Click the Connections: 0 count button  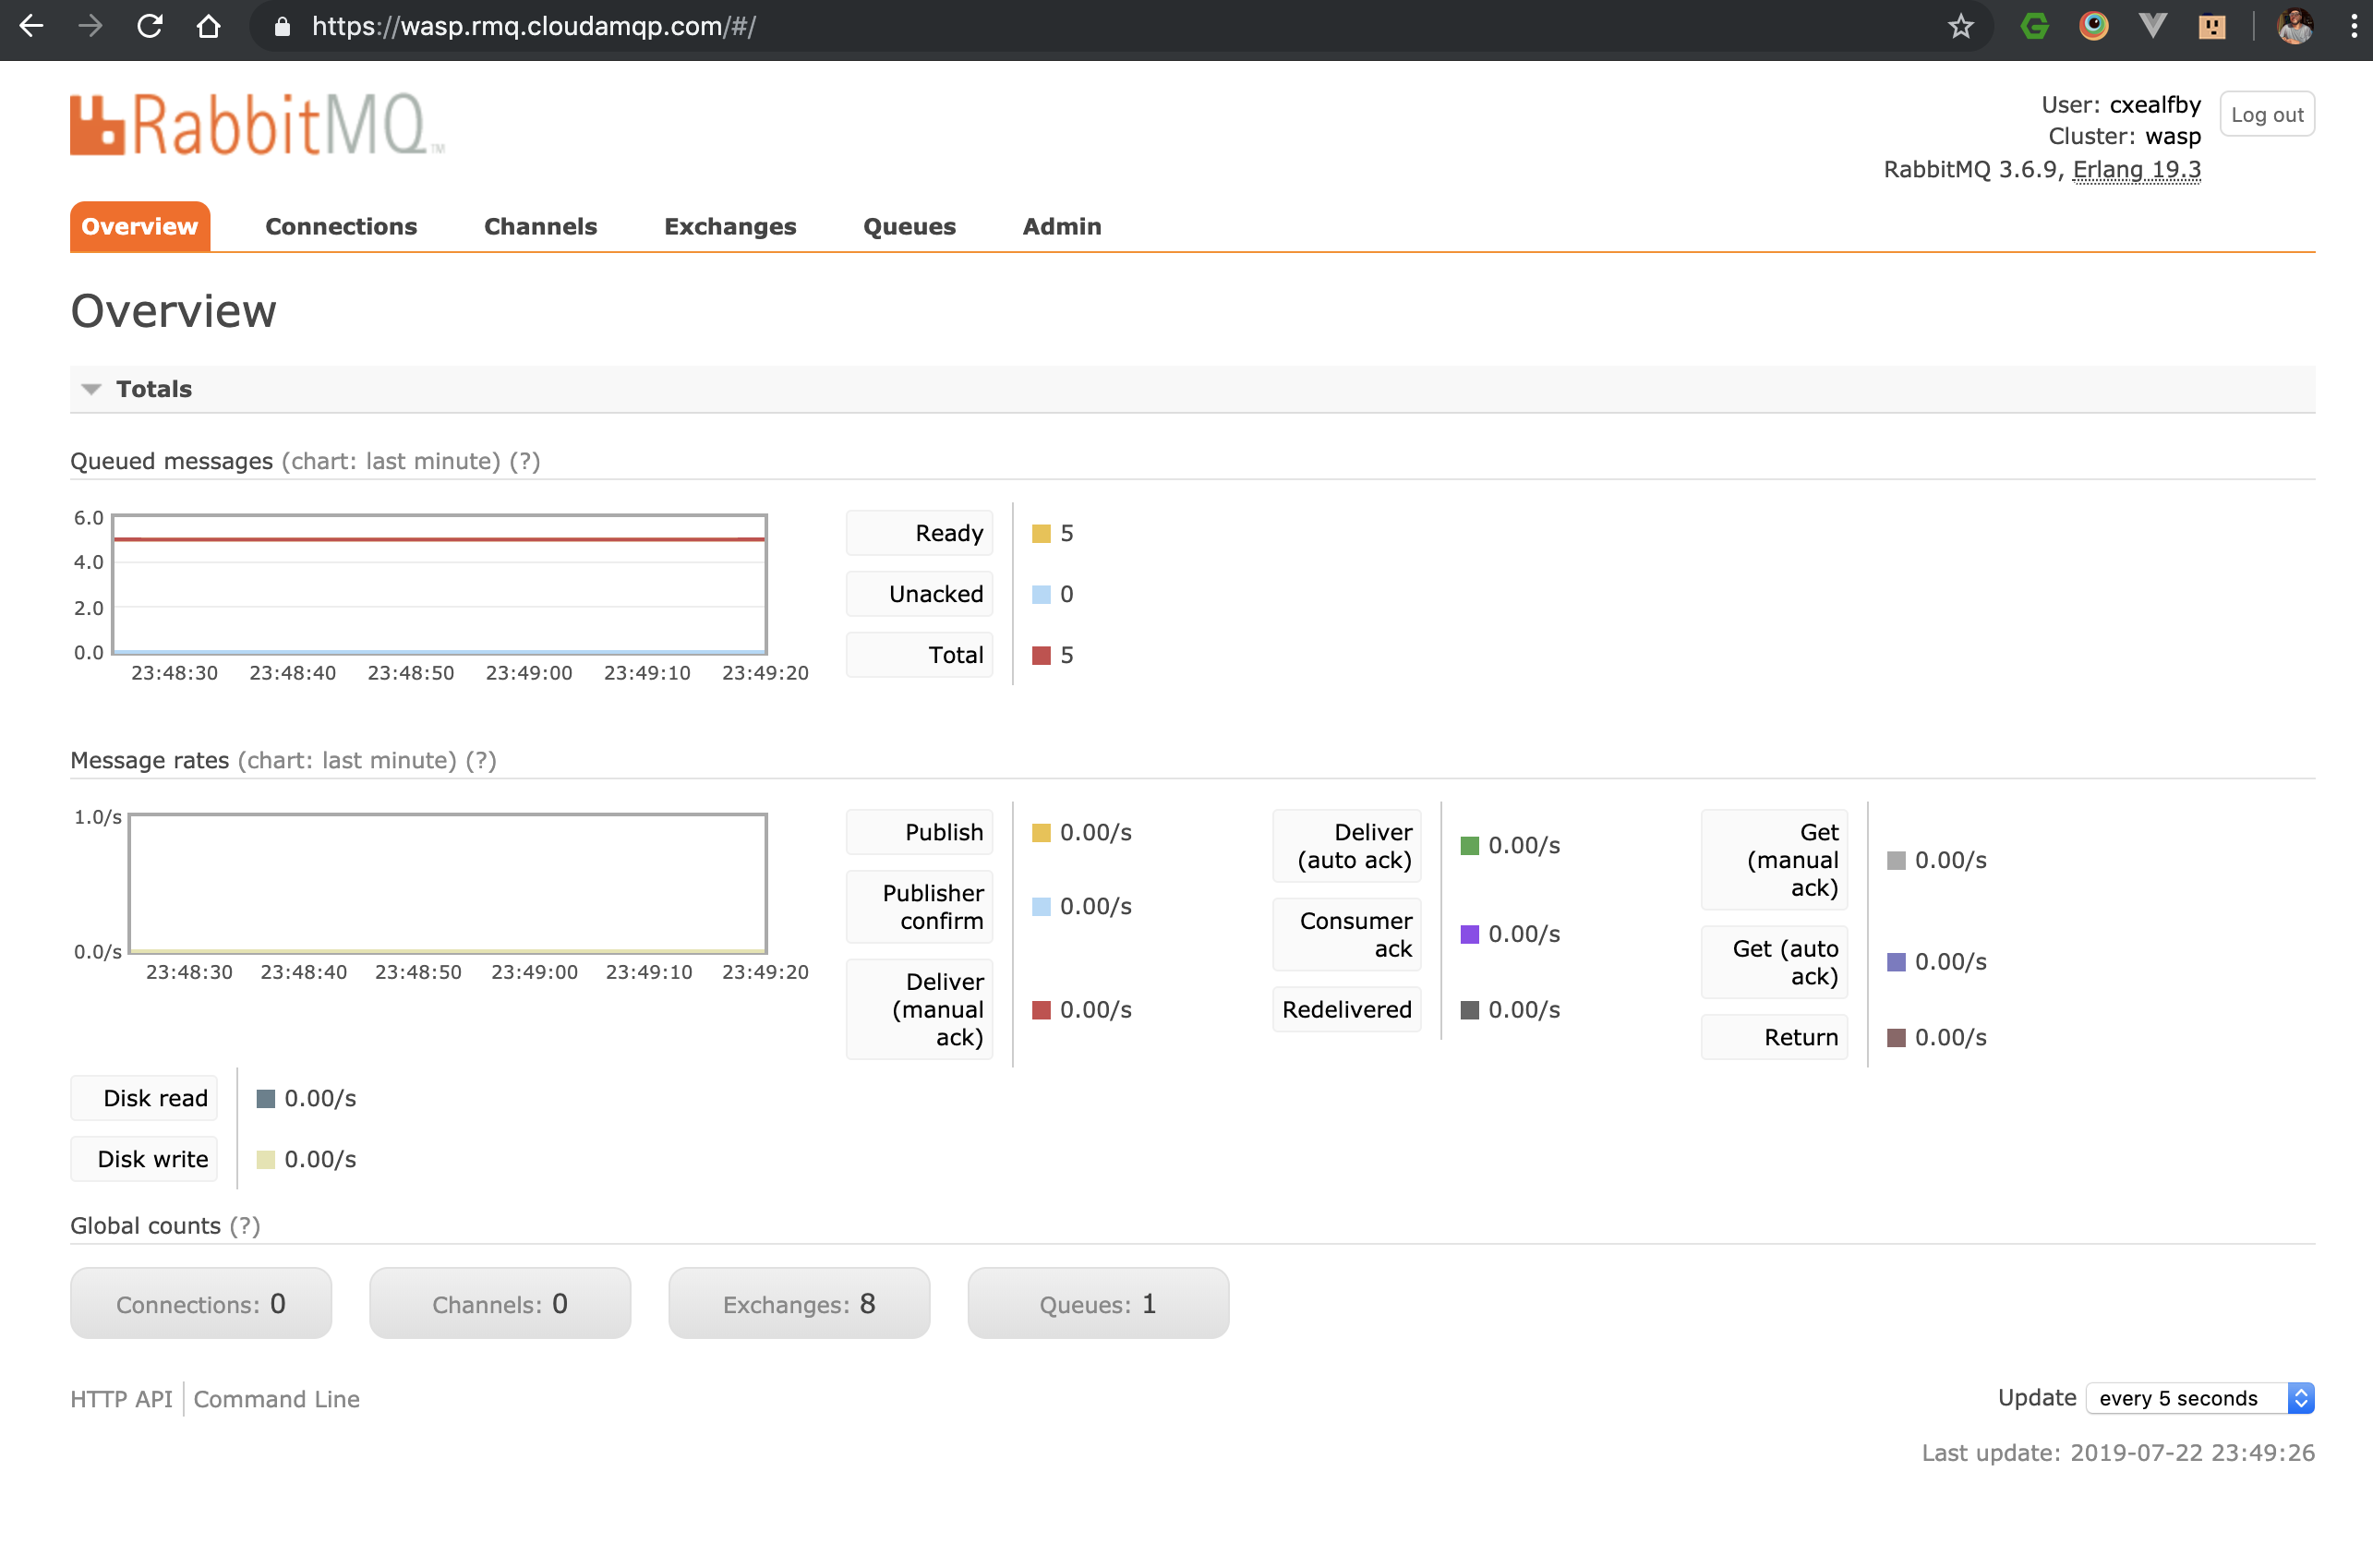201,1303
